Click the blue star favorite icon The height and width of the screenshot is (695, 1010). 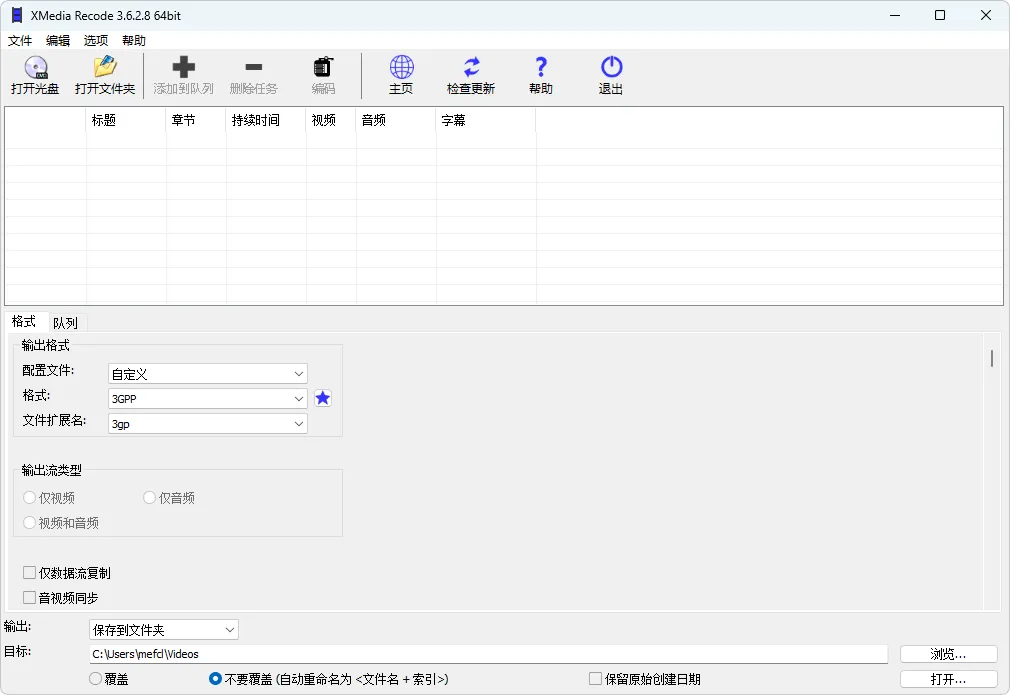(323, 398)
